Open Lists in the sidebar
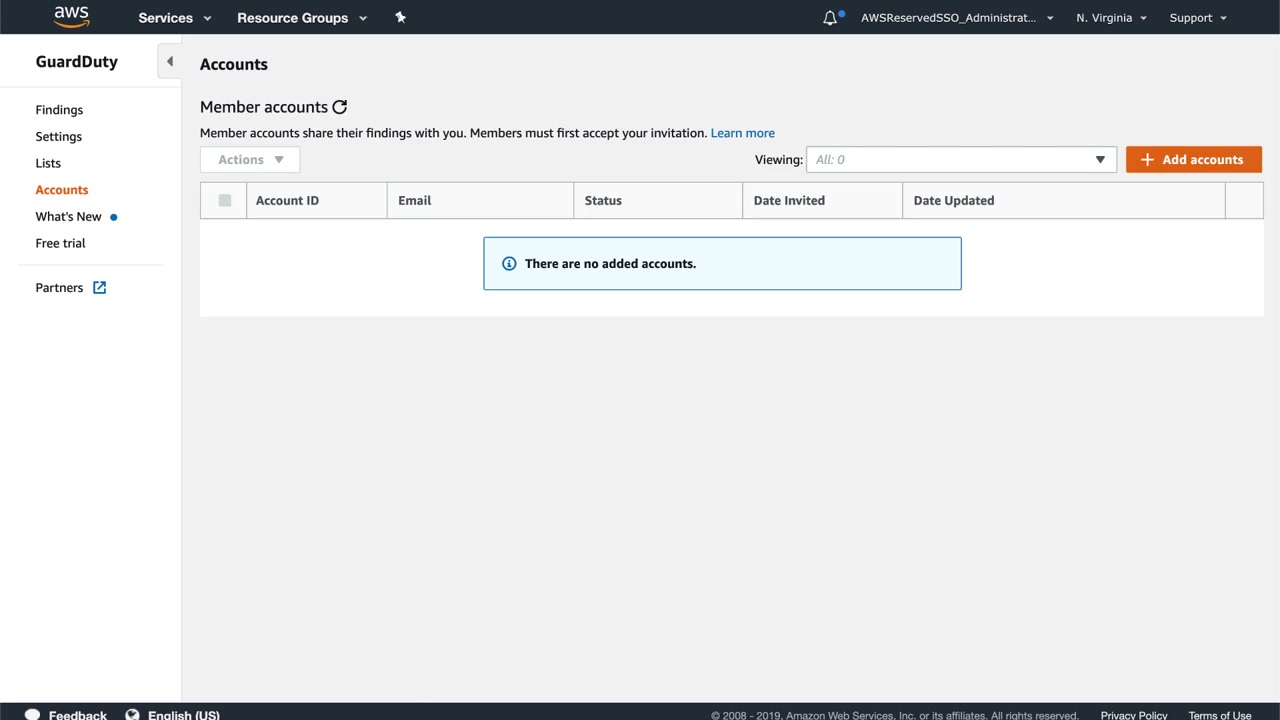The width and height of the screenshot is (1280, 720). coord(48,163)
